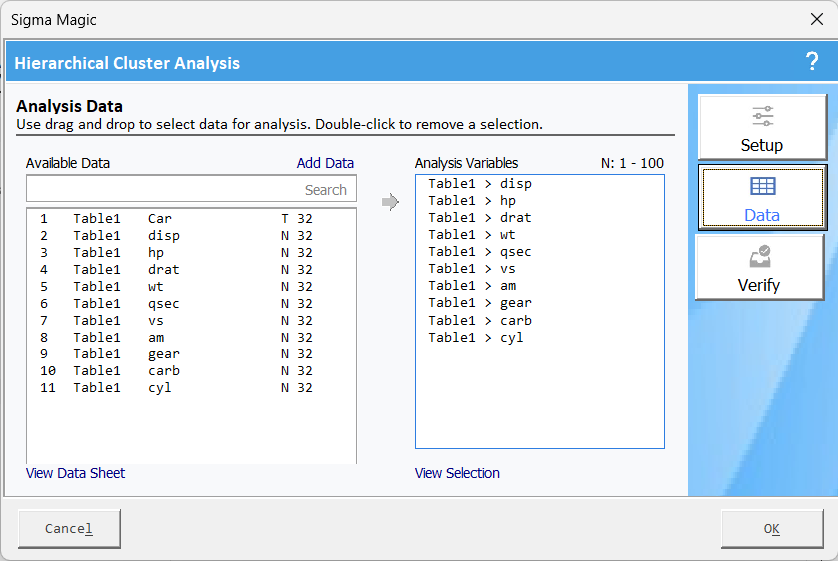Open the Setup tab with sliders icon
The image size is (838, 561).
point(762,127)
